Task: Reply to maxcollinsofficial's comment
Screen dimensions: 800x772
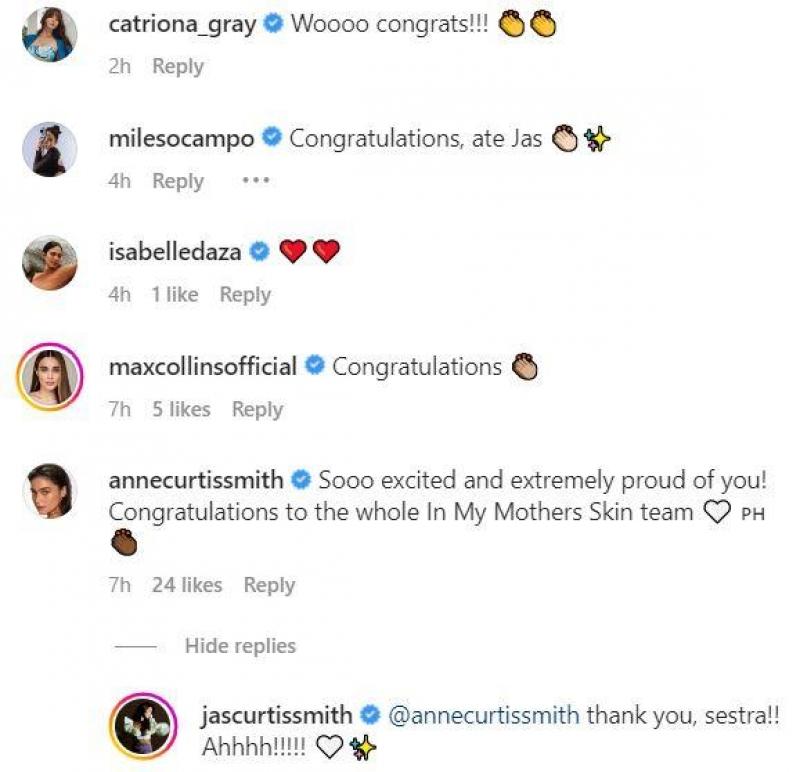Action: point(257,409)
